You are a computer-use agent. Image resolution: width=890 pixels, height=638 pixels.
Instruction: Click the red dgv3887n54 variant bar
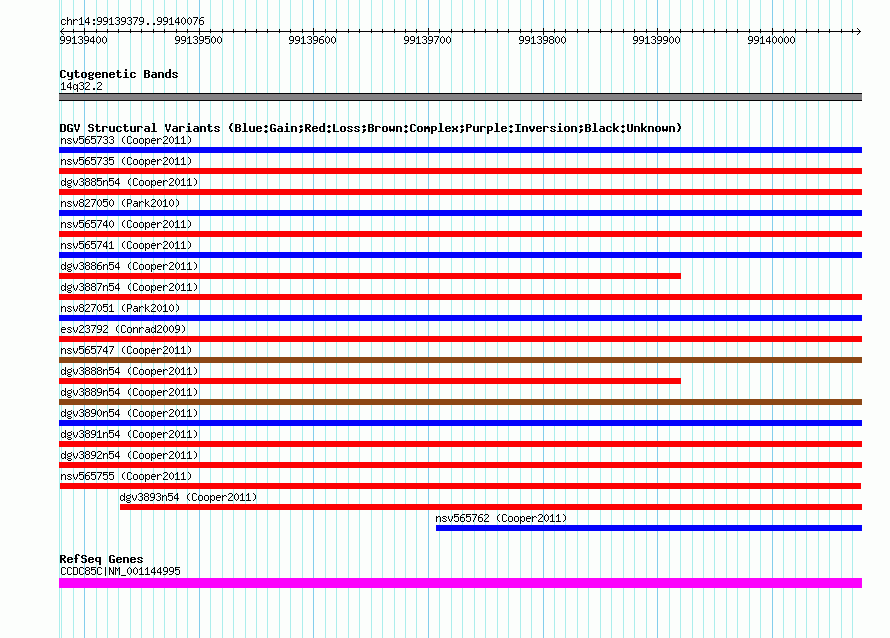460,297
